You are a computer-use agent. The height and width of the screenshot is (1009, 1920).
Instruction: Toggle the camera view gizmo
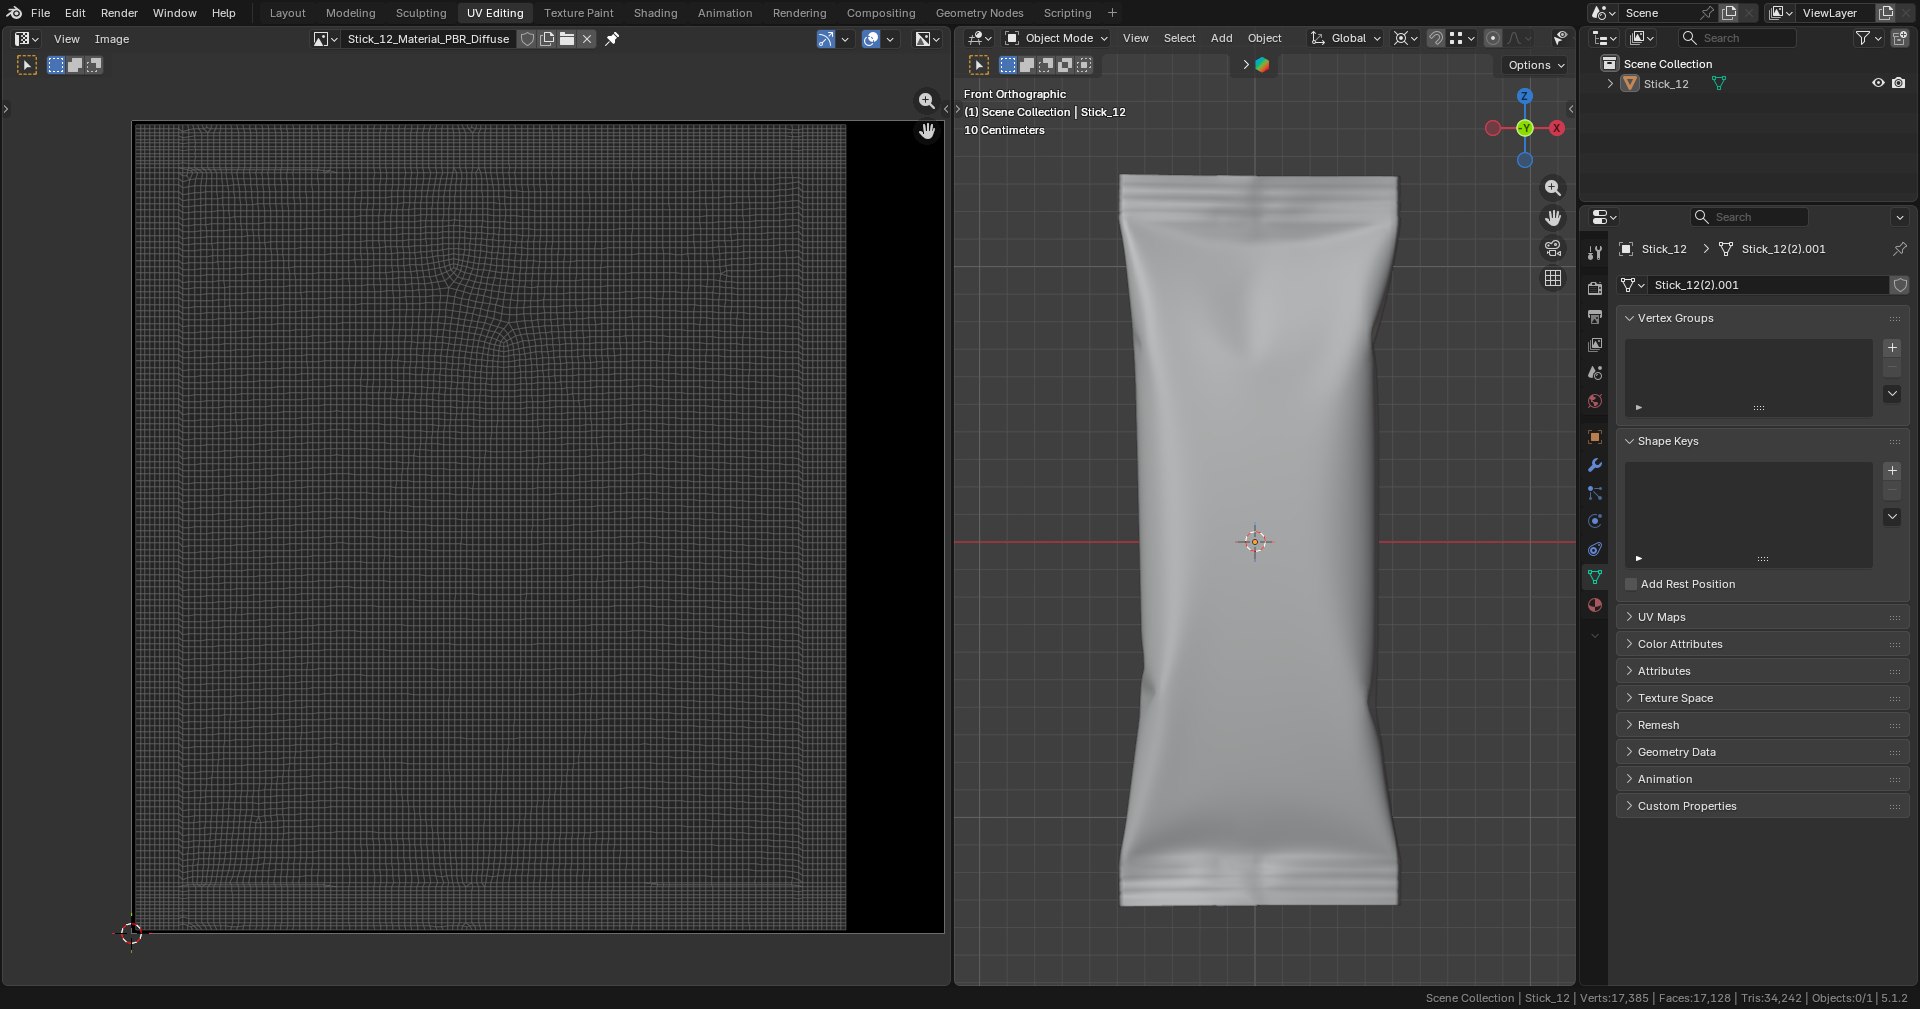[x=1552, y=248]
